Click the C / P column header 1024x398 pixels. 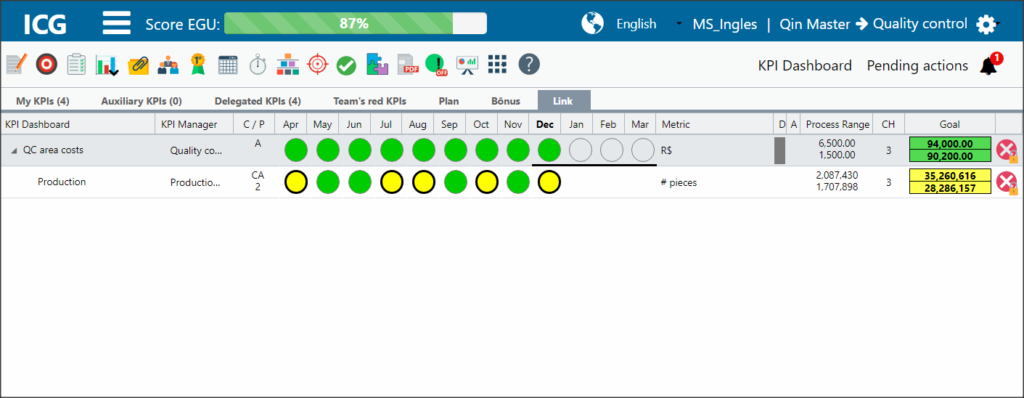(254, 124)
